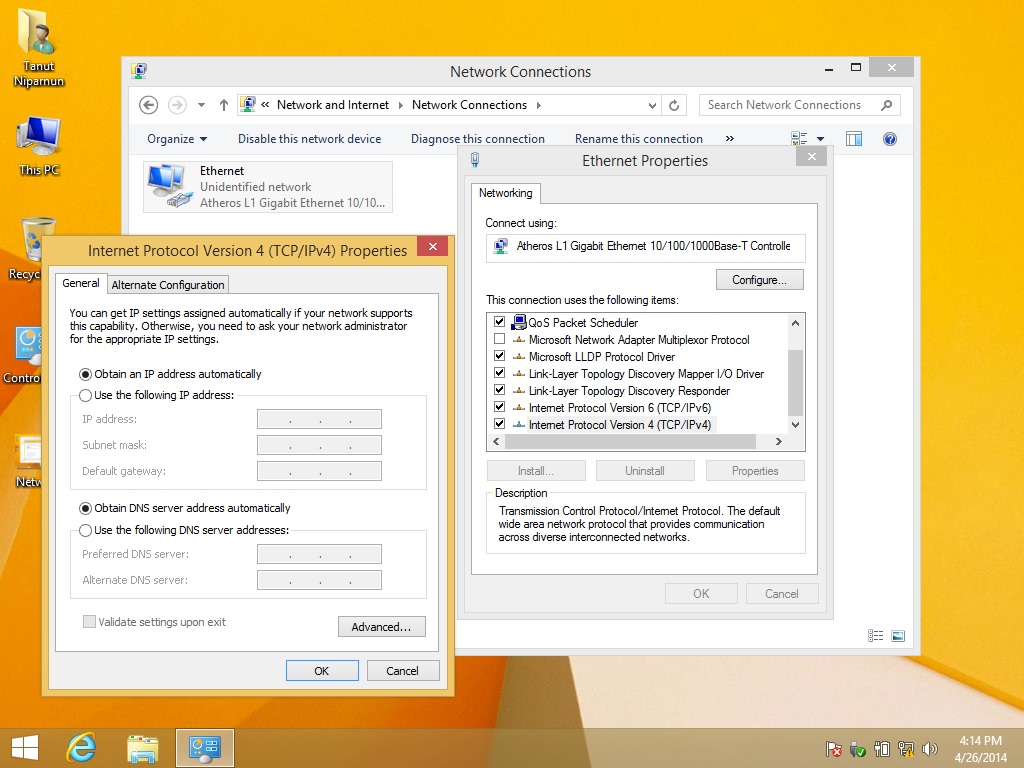The image size is (1024, 768).
Task: Click Disable this network device
Action: 310,138
